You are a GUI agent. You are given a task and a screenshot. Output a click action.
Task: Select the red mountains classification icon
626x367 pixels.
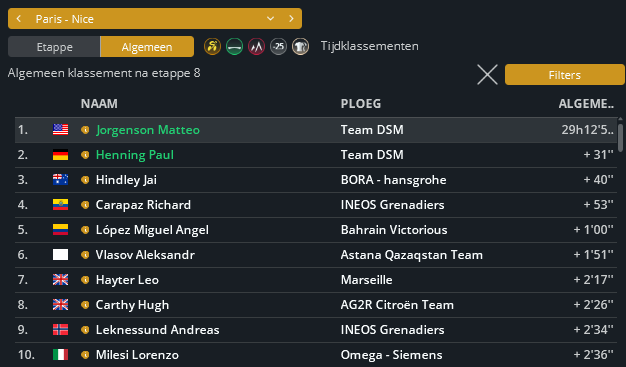click(x=256, y=47)
